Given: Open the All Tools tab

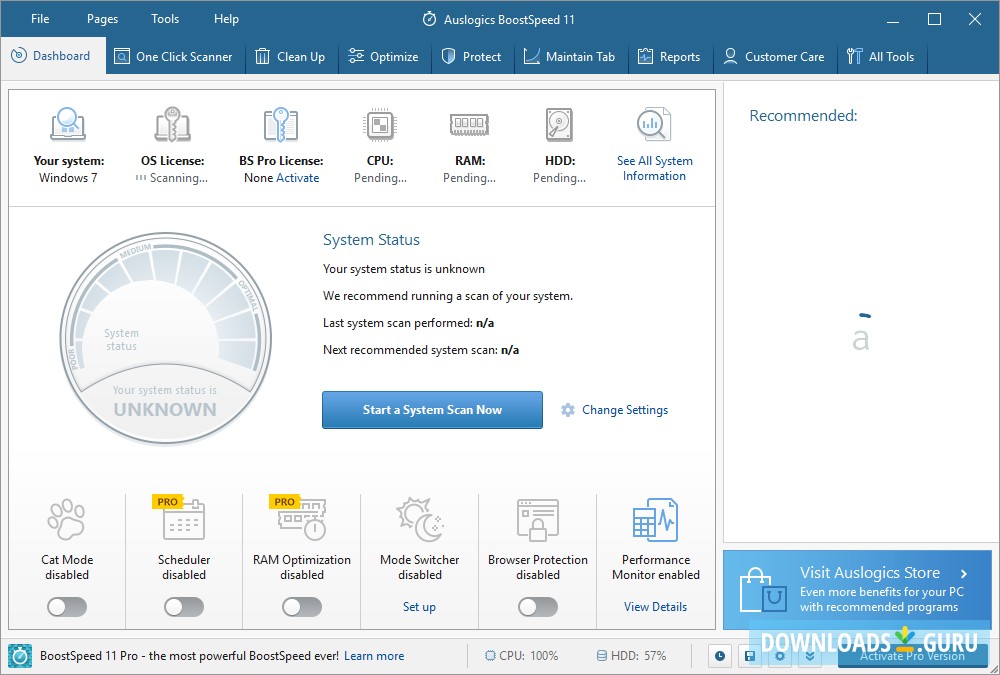Looking at the screenshot, I should 882,56.
